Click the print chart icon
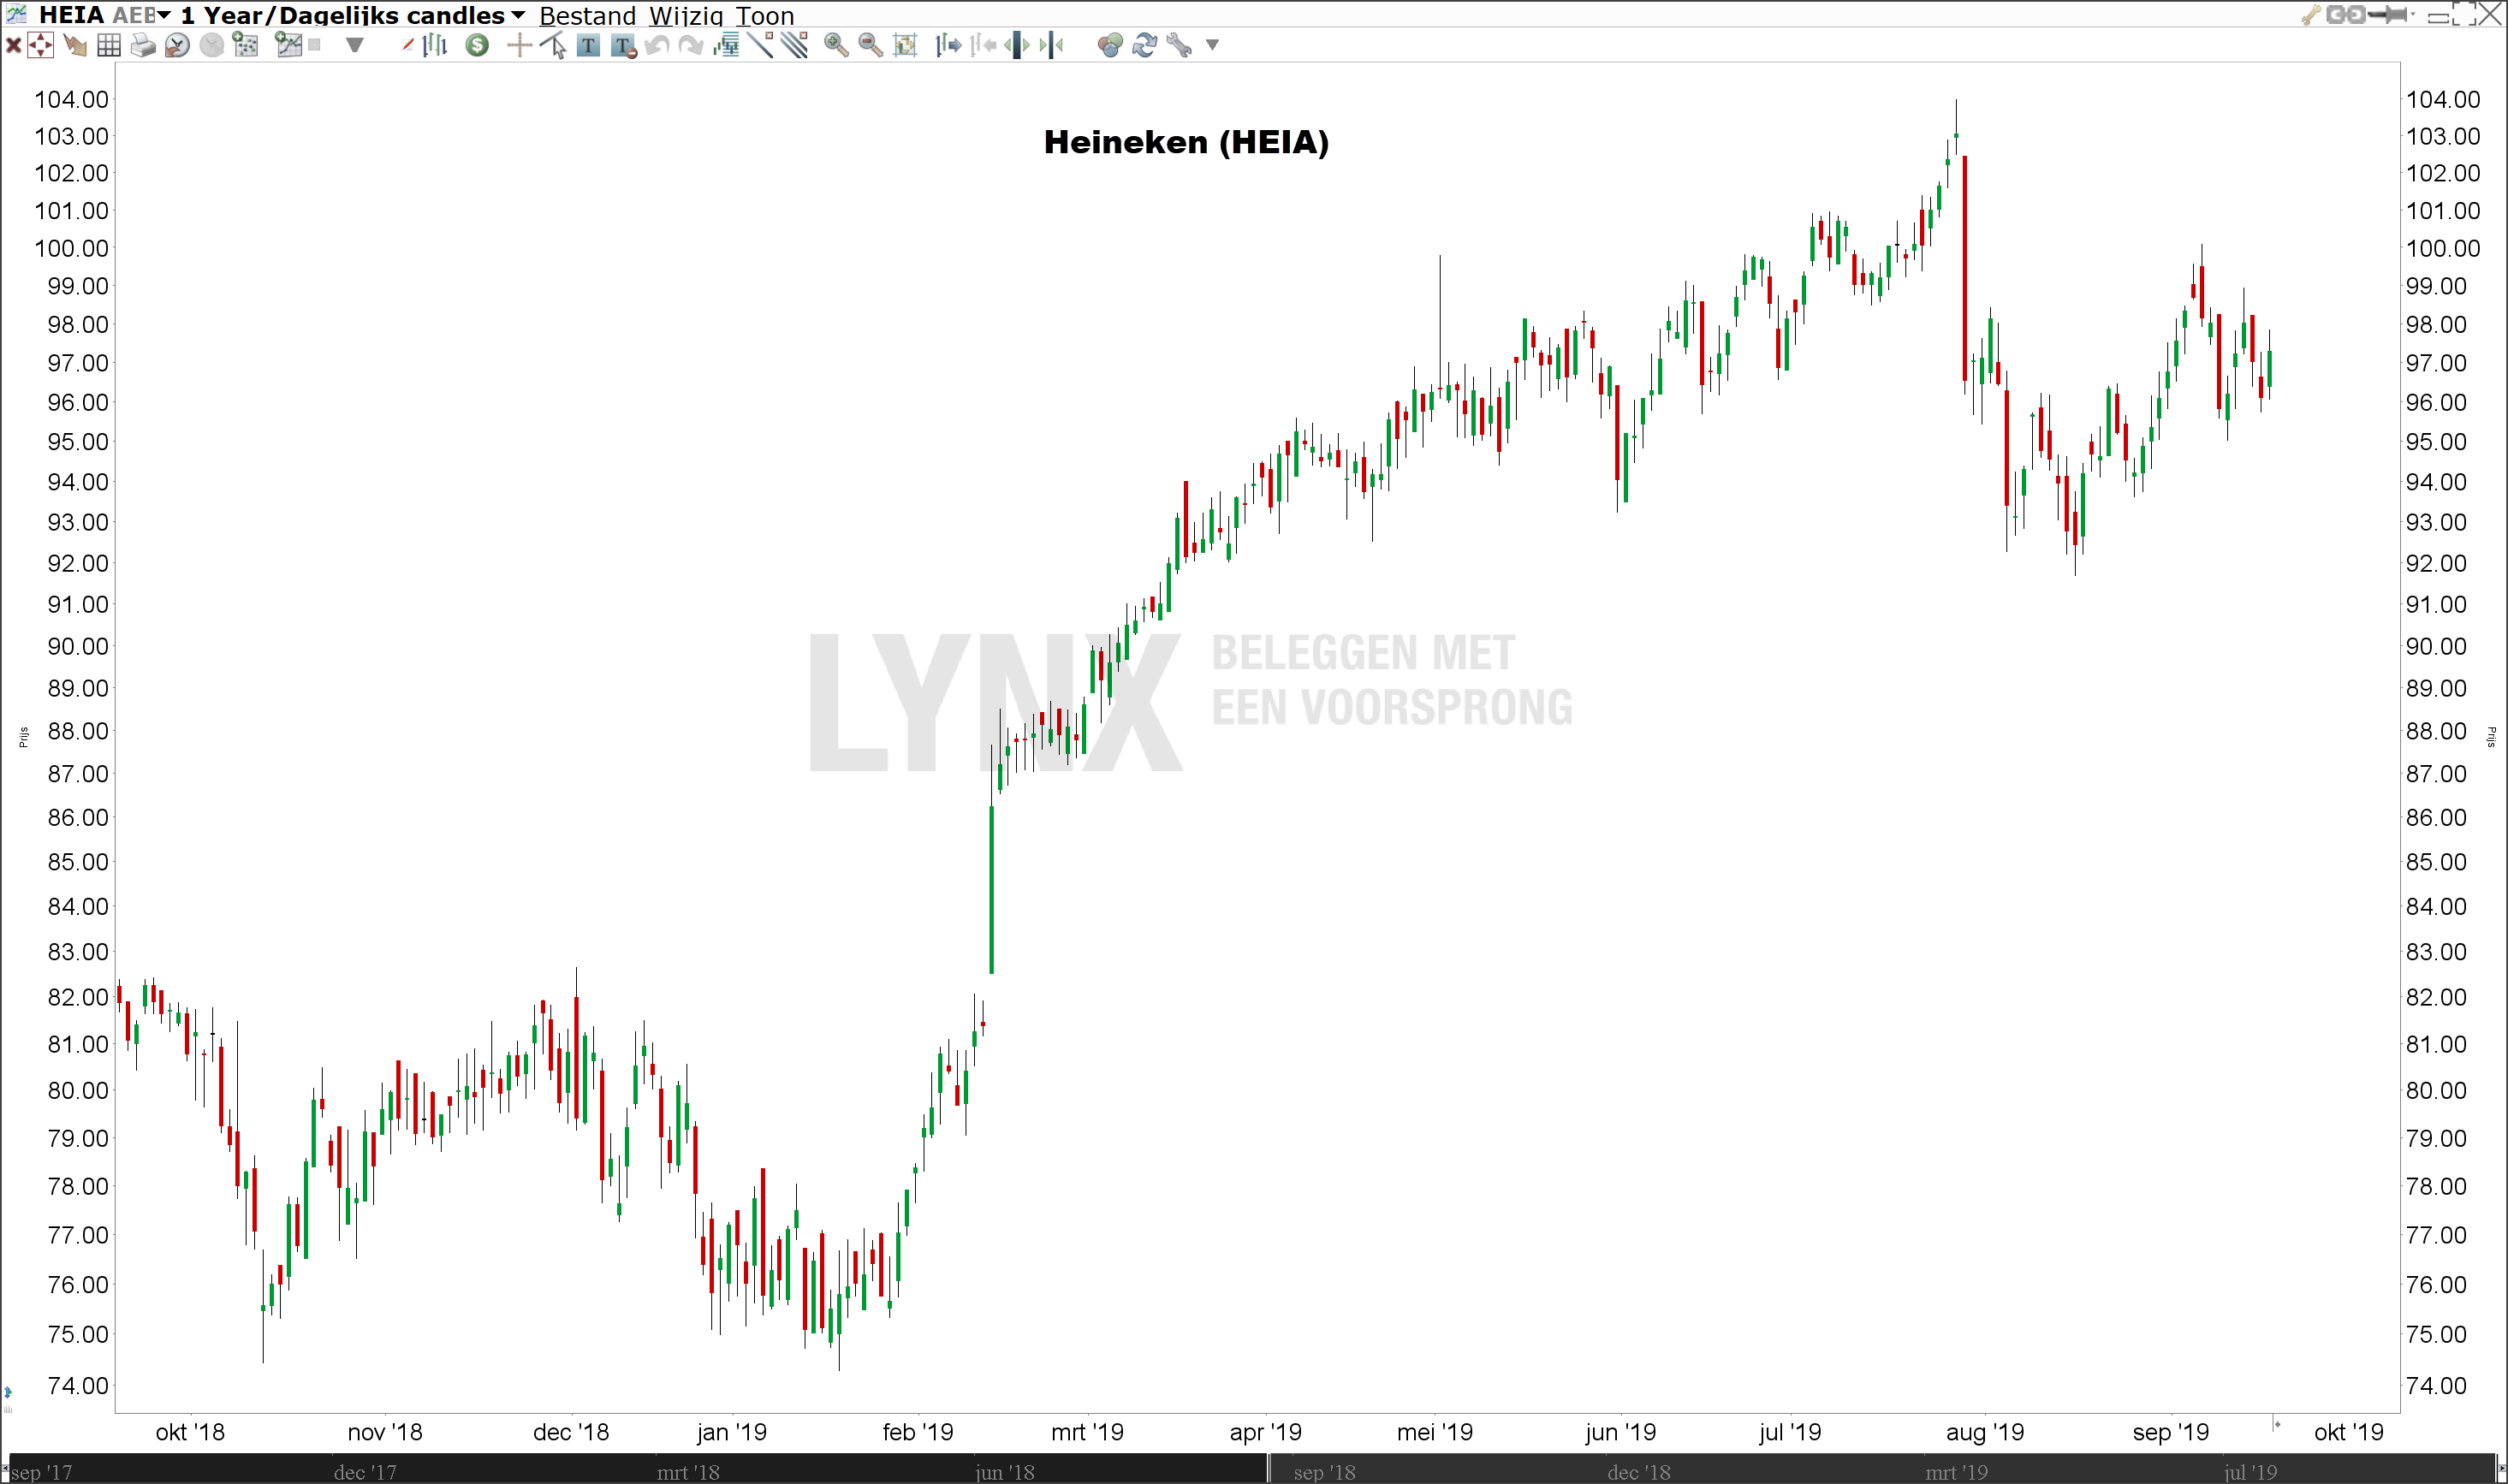 [x=143, y=45]
